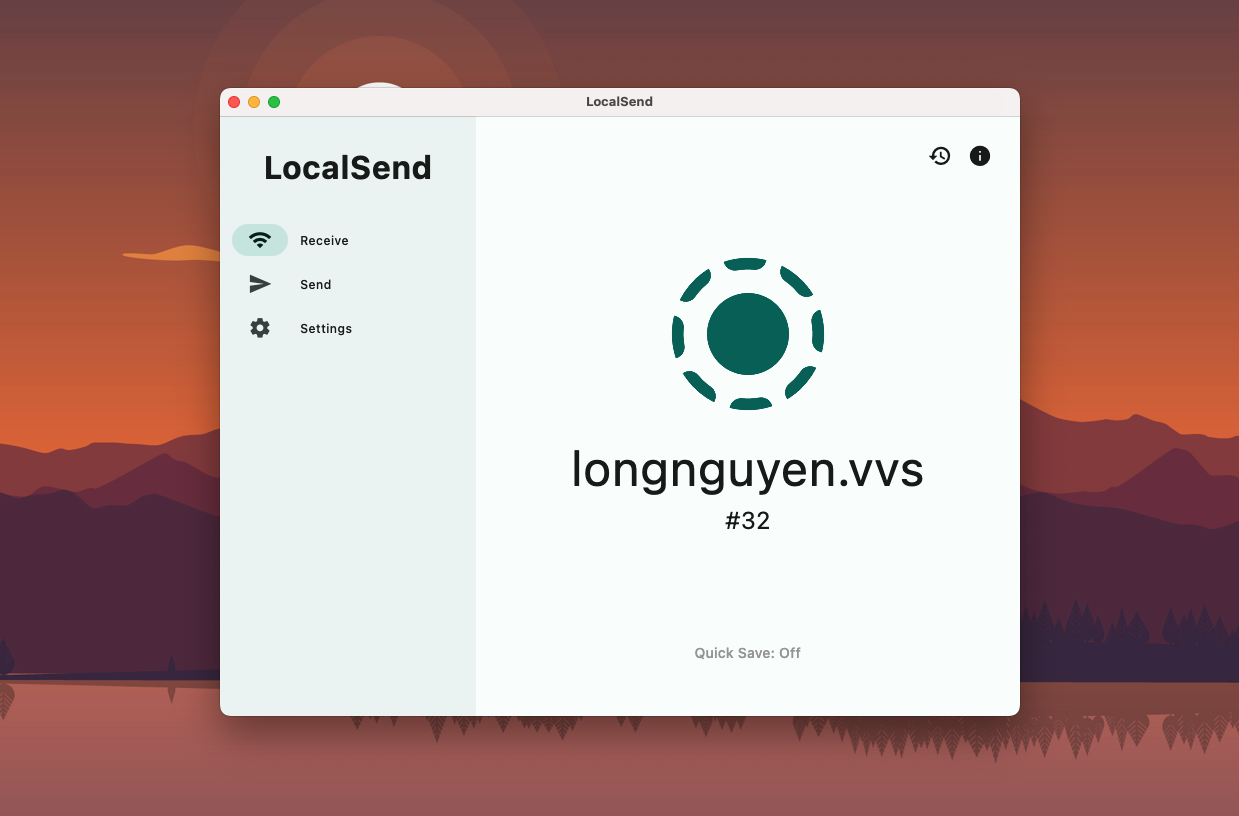Maximize the LocalSend window with green button
The image size is (1239, 816).
[x=274, y=102]
